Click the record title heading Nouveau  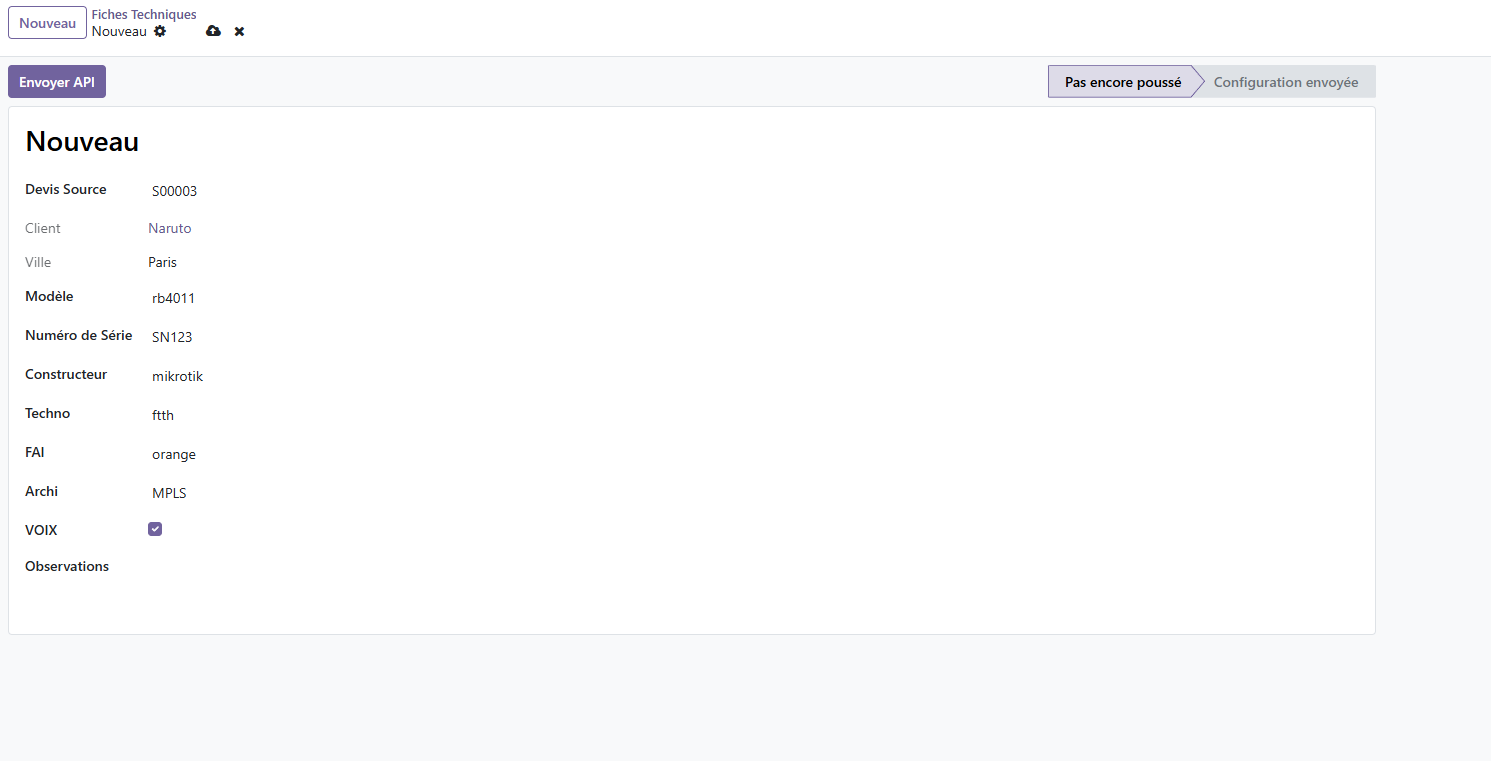pos(82,142)
